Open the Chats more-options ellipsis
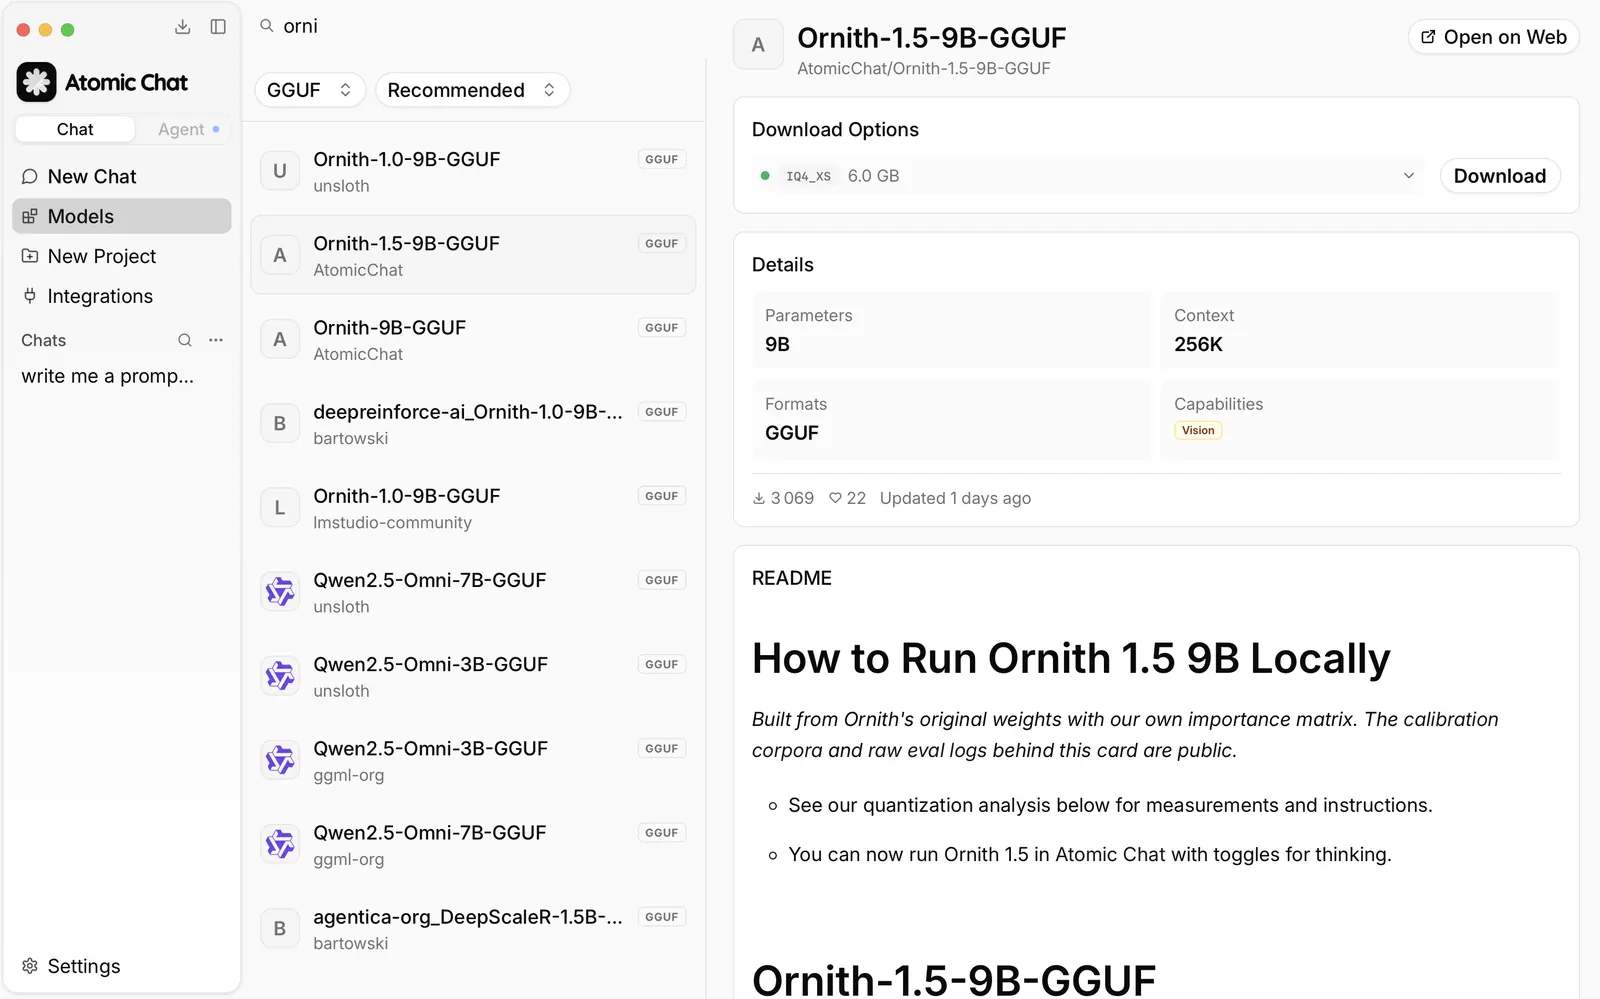Screen dimensions: 1600x999 (216, 340)
